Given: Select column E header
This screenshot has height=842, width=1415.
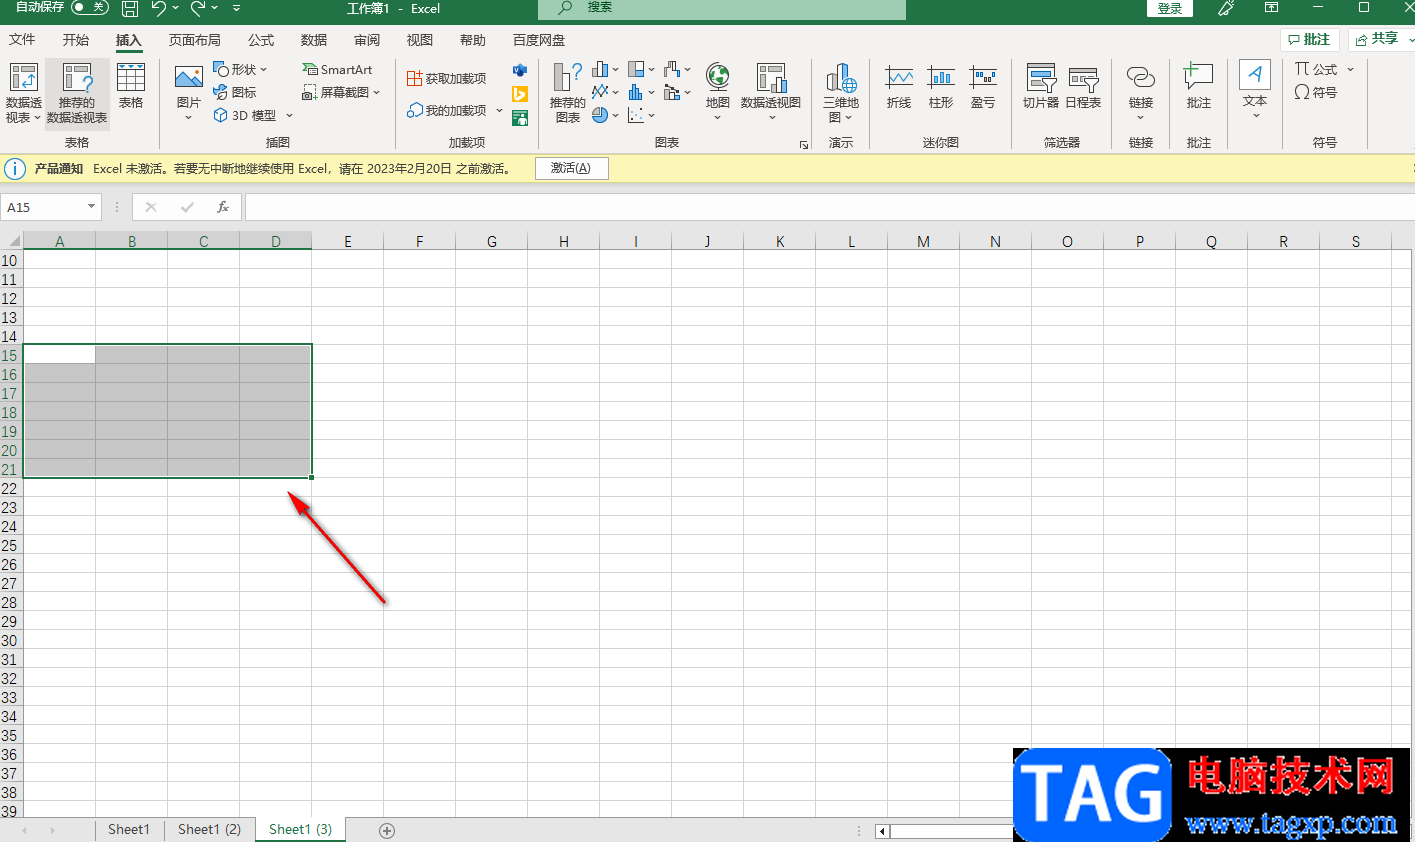Looking at the screenshot, I should coord(348,241).
